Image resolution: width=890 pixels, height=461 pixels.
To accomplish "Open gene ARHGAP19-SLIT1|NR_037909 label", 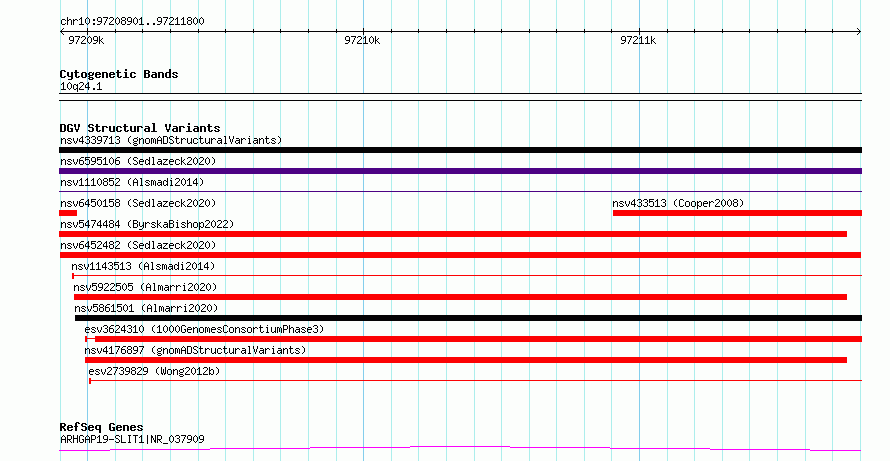I will click(x=132, y=439).
